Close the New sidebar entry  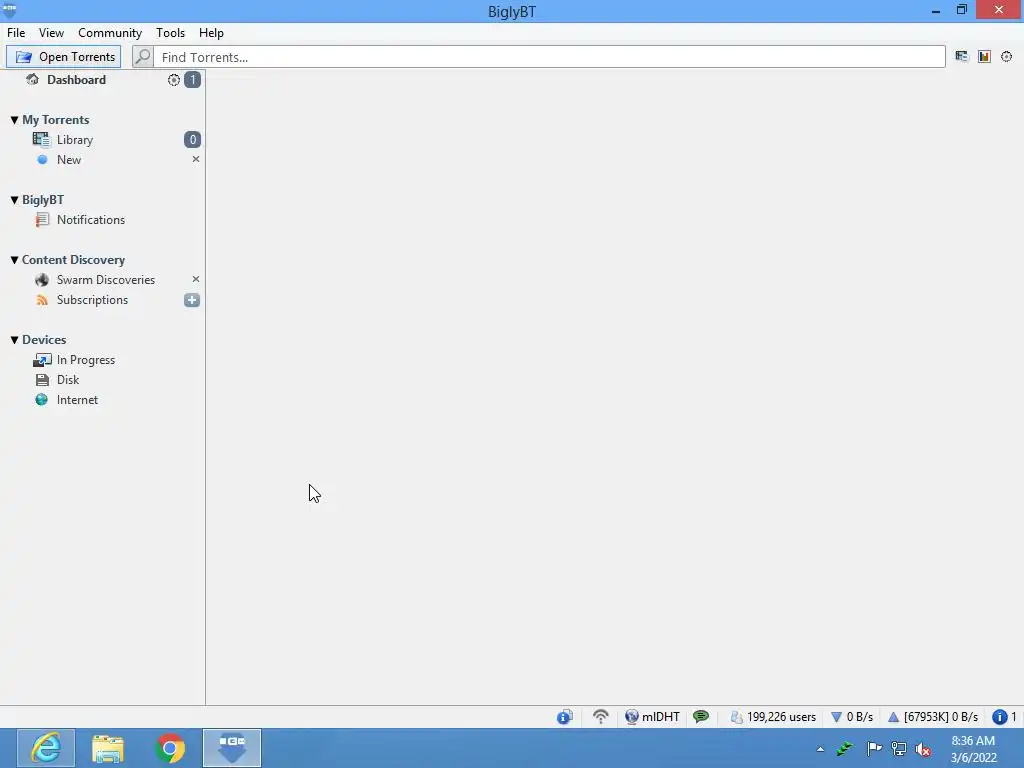click(195, 159)
